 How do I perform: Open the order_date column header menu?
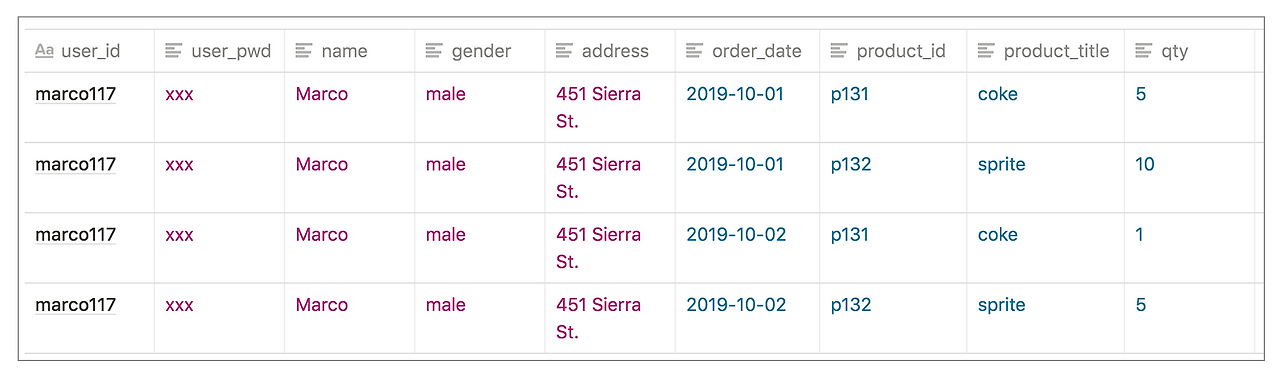pos(747,51)
